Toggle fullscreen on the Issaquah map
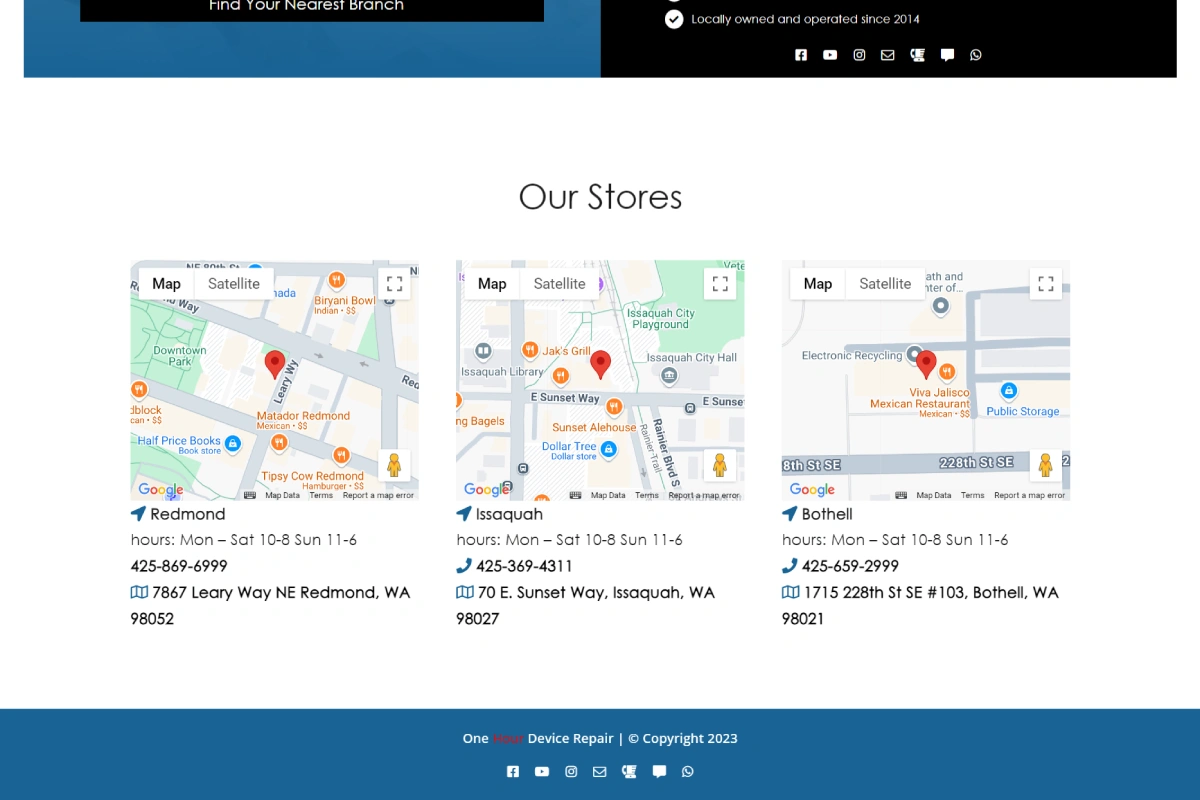The width and height of the screenshot is (1200, 800). coord(720,284)
